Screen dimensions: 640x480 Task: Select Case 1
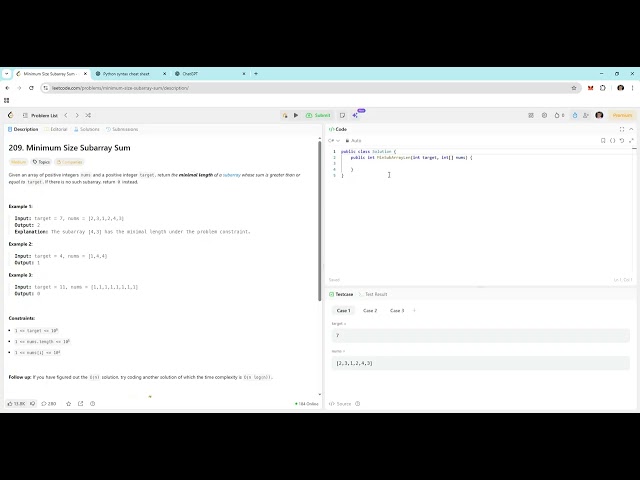point(343,311)
